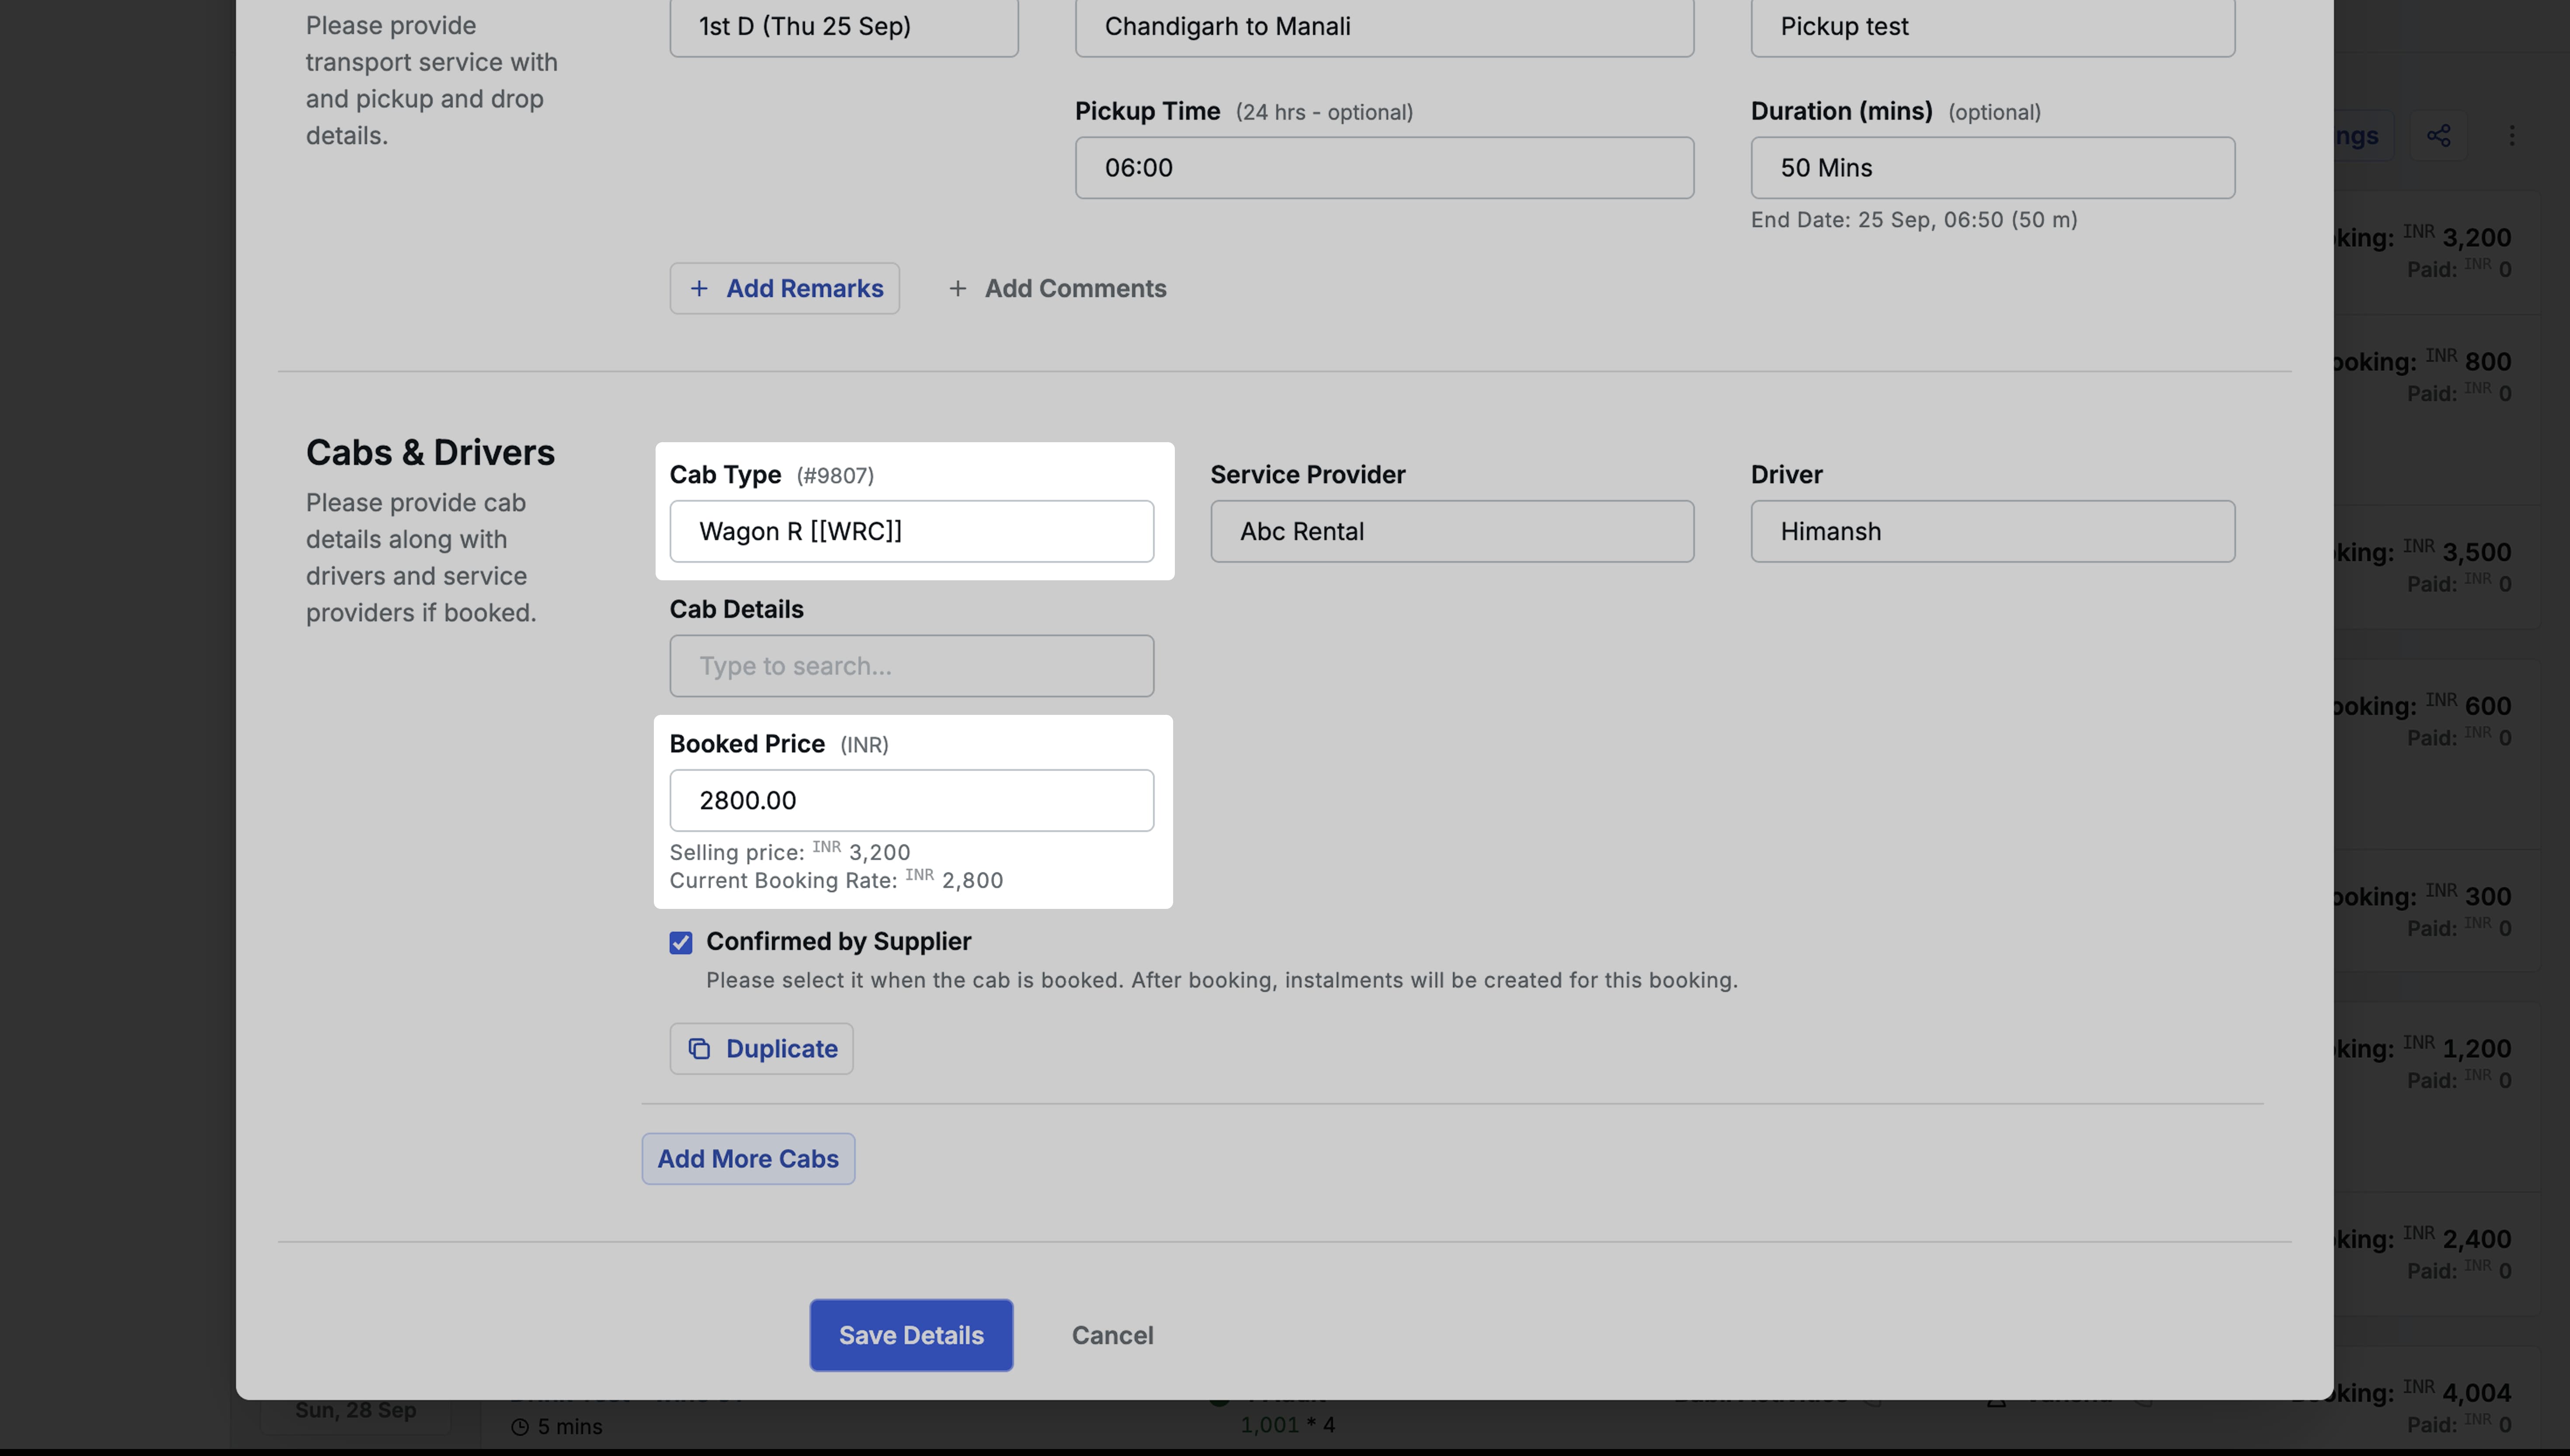Focus the Booked Price field showing 2800.00
The width and height of the screenshot is (2570, 1456).
tap(911, 800)
